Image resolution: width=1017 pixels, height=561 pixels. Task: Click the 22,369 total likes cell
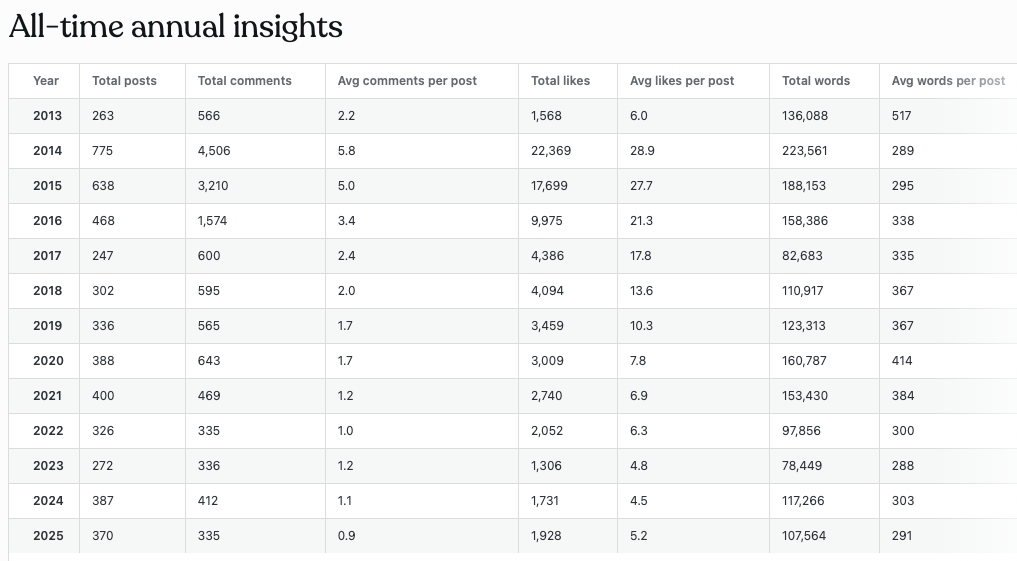pyautogui.click(x=551, y=151)
